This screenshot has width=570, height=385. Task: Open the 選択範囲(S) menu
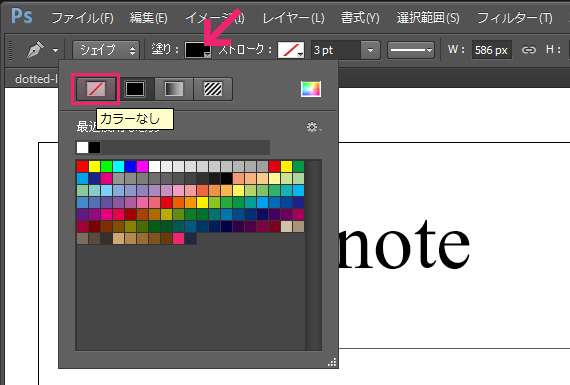[x=428, y=17]
